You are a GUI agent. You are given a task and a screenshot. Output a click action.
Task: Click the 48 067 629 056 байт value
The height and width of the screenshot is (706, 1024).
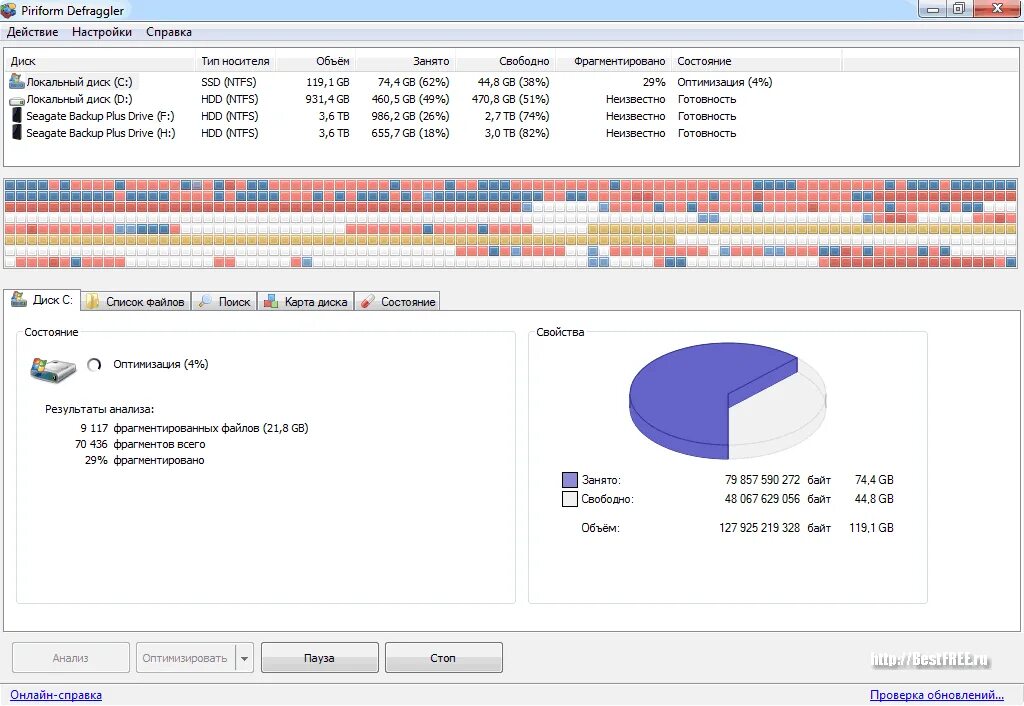pos(778,499)
